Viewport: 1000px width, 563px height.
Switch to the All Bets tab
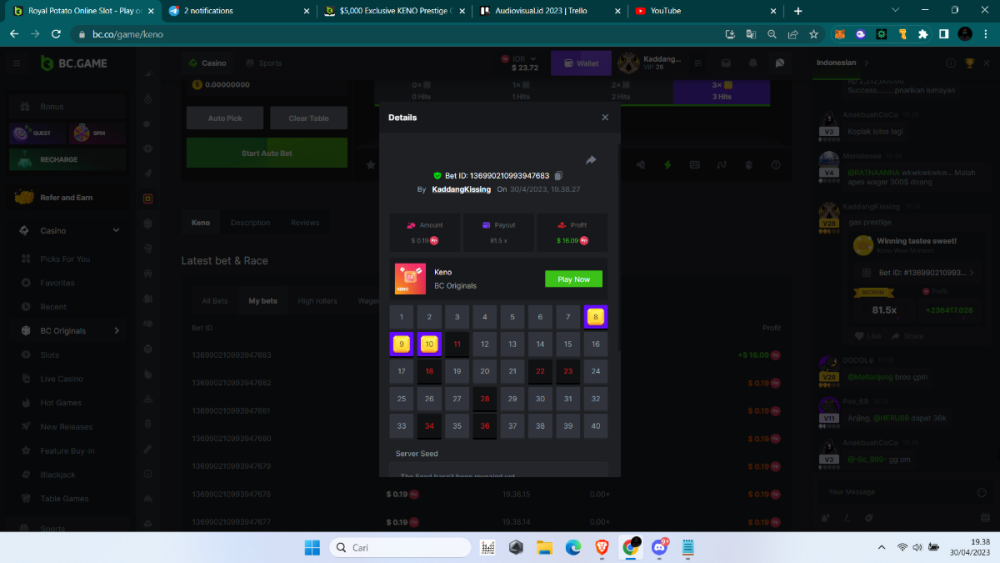[214, 301]
